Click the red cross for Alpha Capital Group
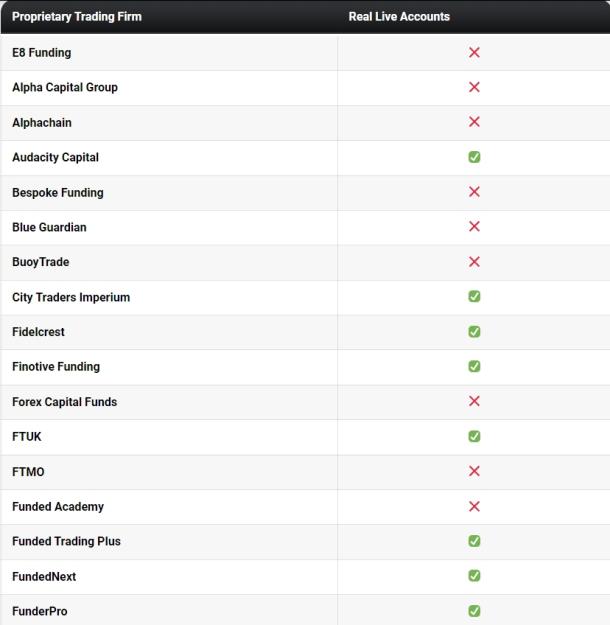The width and height of the screenshot is (610, 625). [x=474, y=87]
